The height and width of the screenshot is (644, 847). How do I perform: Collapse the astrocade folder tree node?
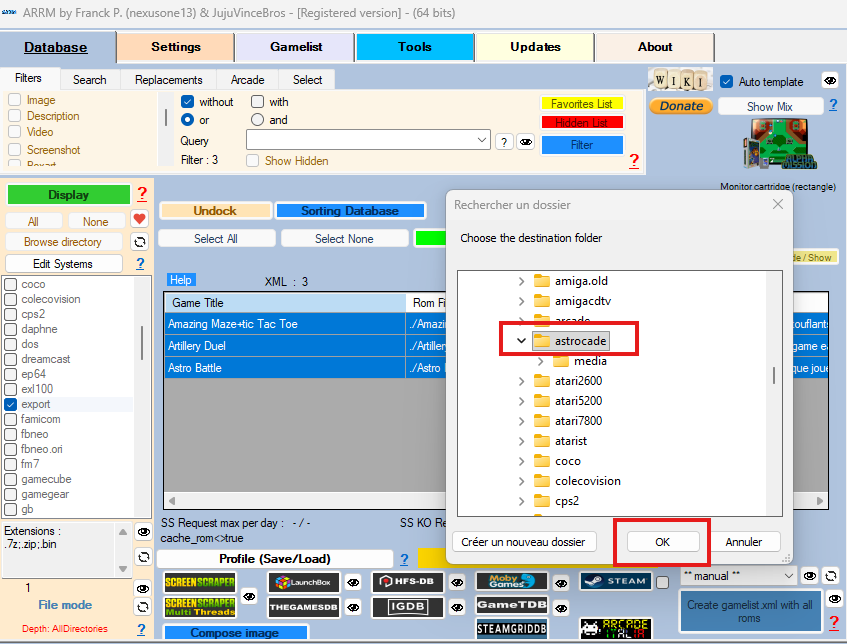click(521, 341)
